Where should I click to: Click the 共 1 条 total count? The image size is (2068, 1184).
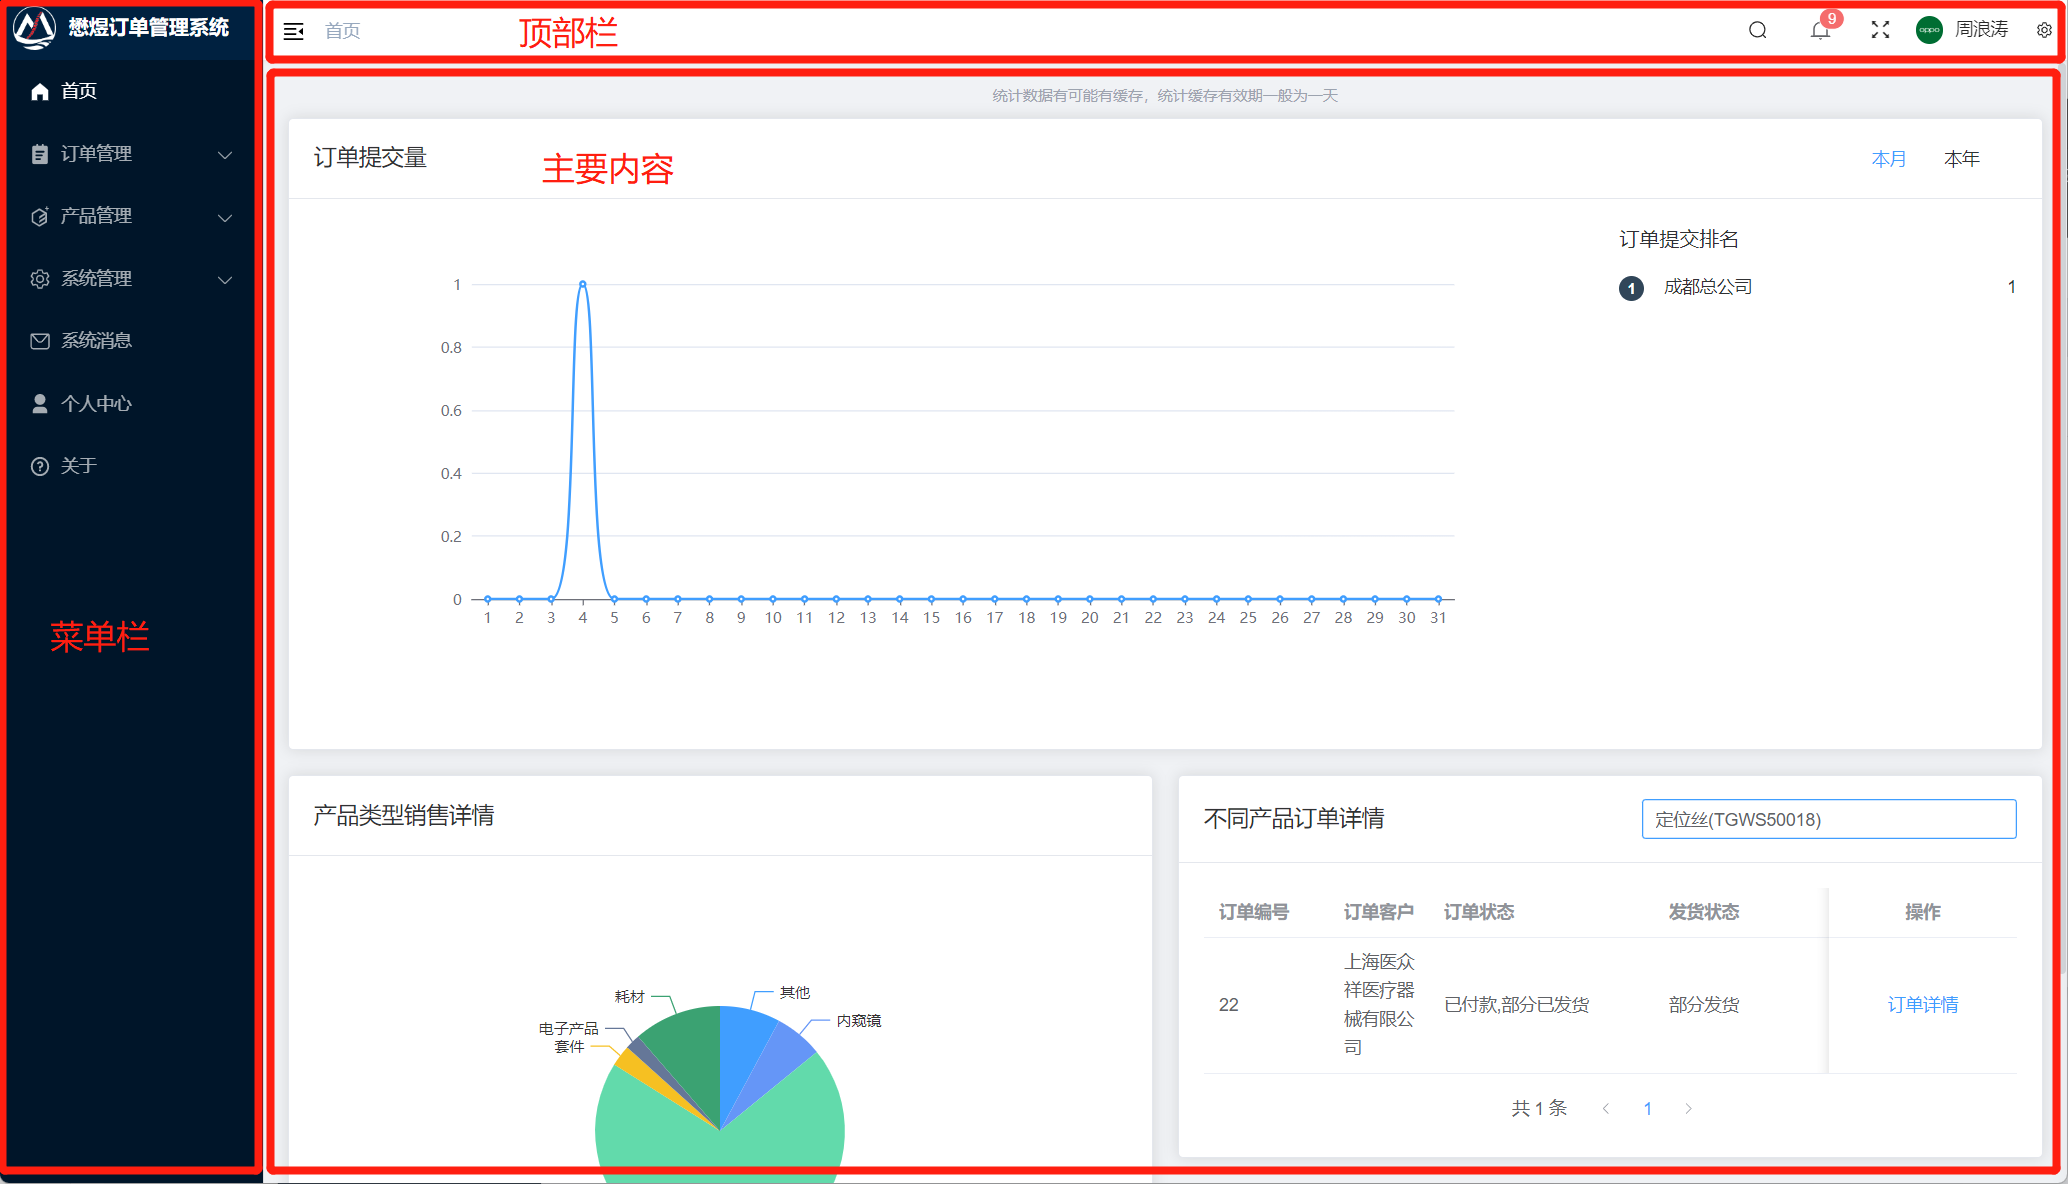[x=1539, y=1108]
